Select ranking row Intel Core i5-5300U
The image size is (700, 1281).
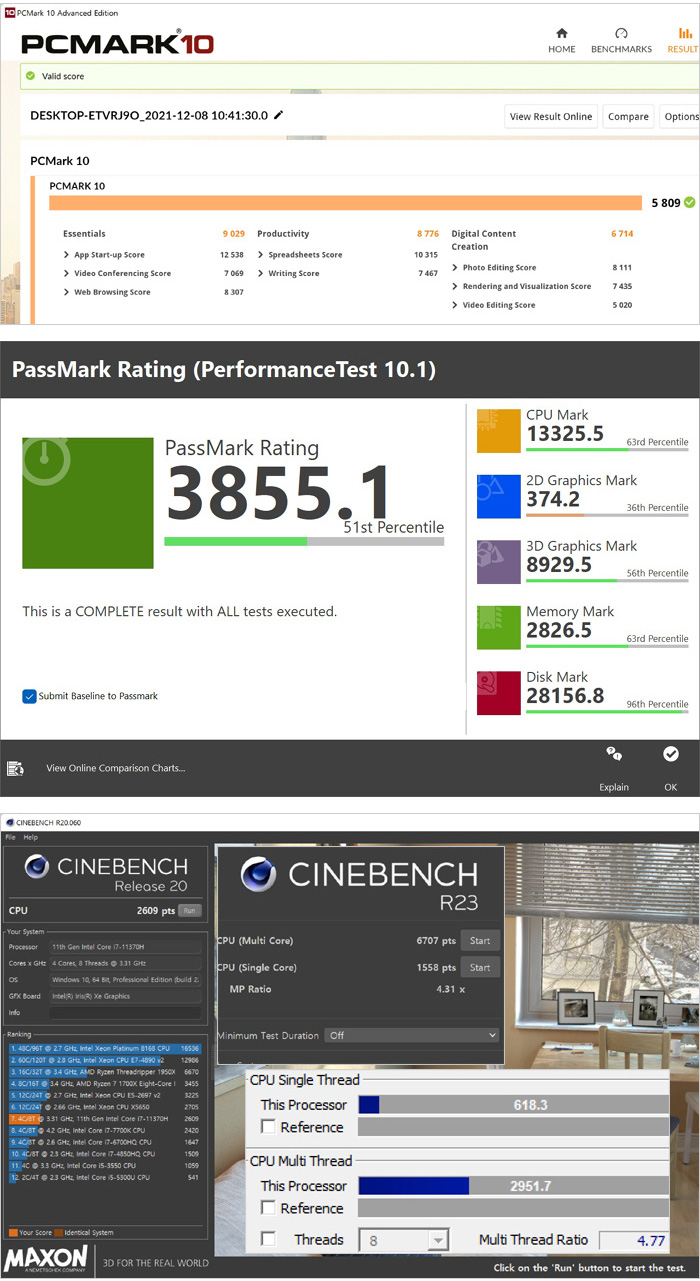105,1177
